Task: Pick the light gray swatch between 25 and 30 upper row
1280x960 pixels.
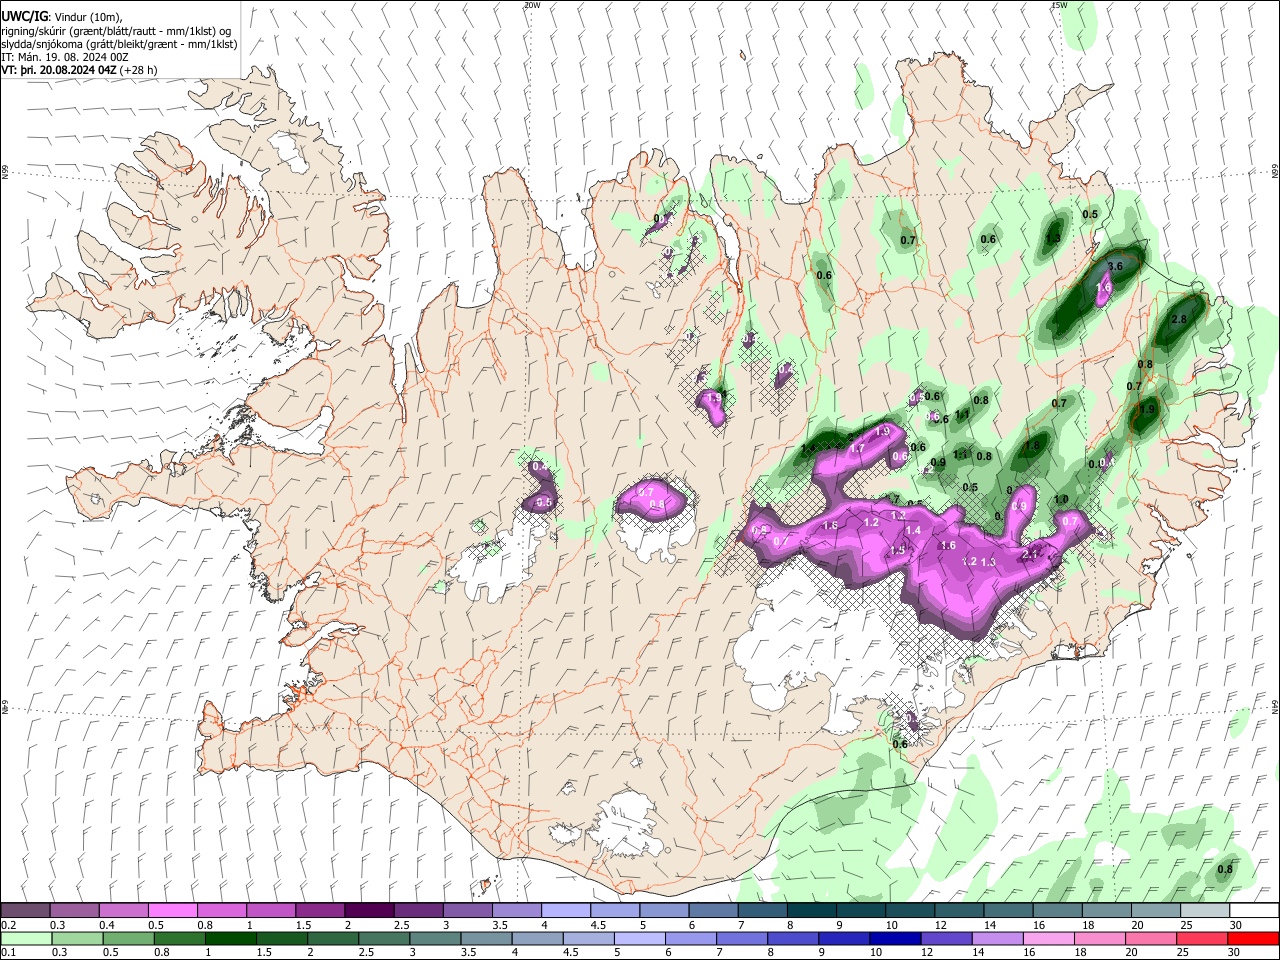Action: (x=1204, y=911)
